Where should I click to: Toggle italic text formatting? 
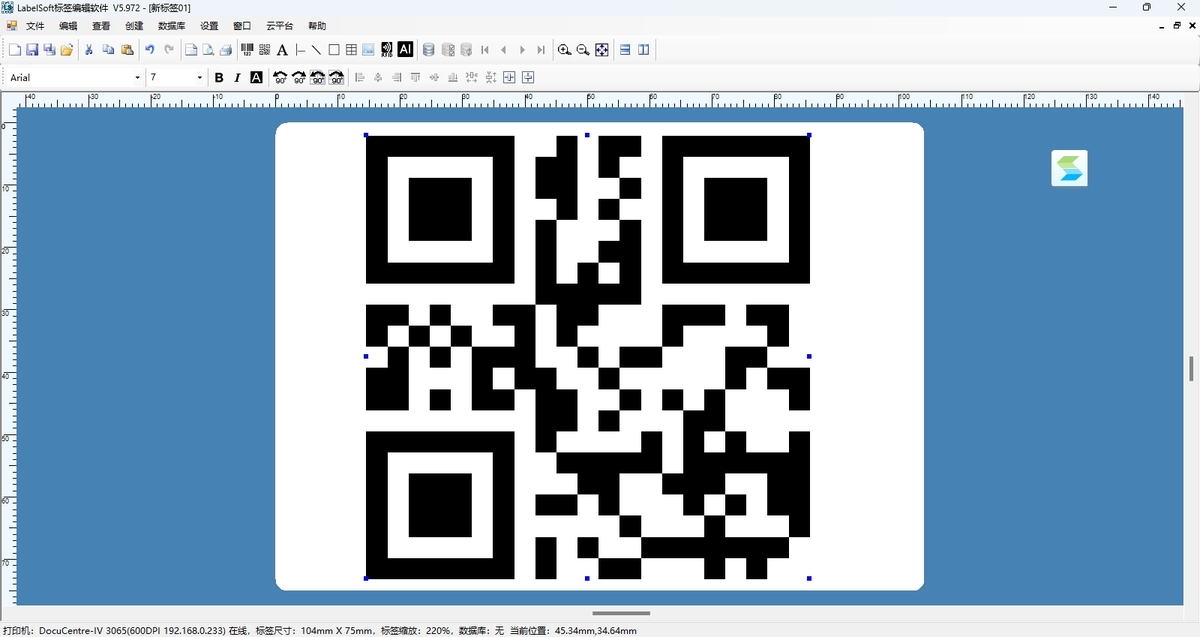pos(237,78)
